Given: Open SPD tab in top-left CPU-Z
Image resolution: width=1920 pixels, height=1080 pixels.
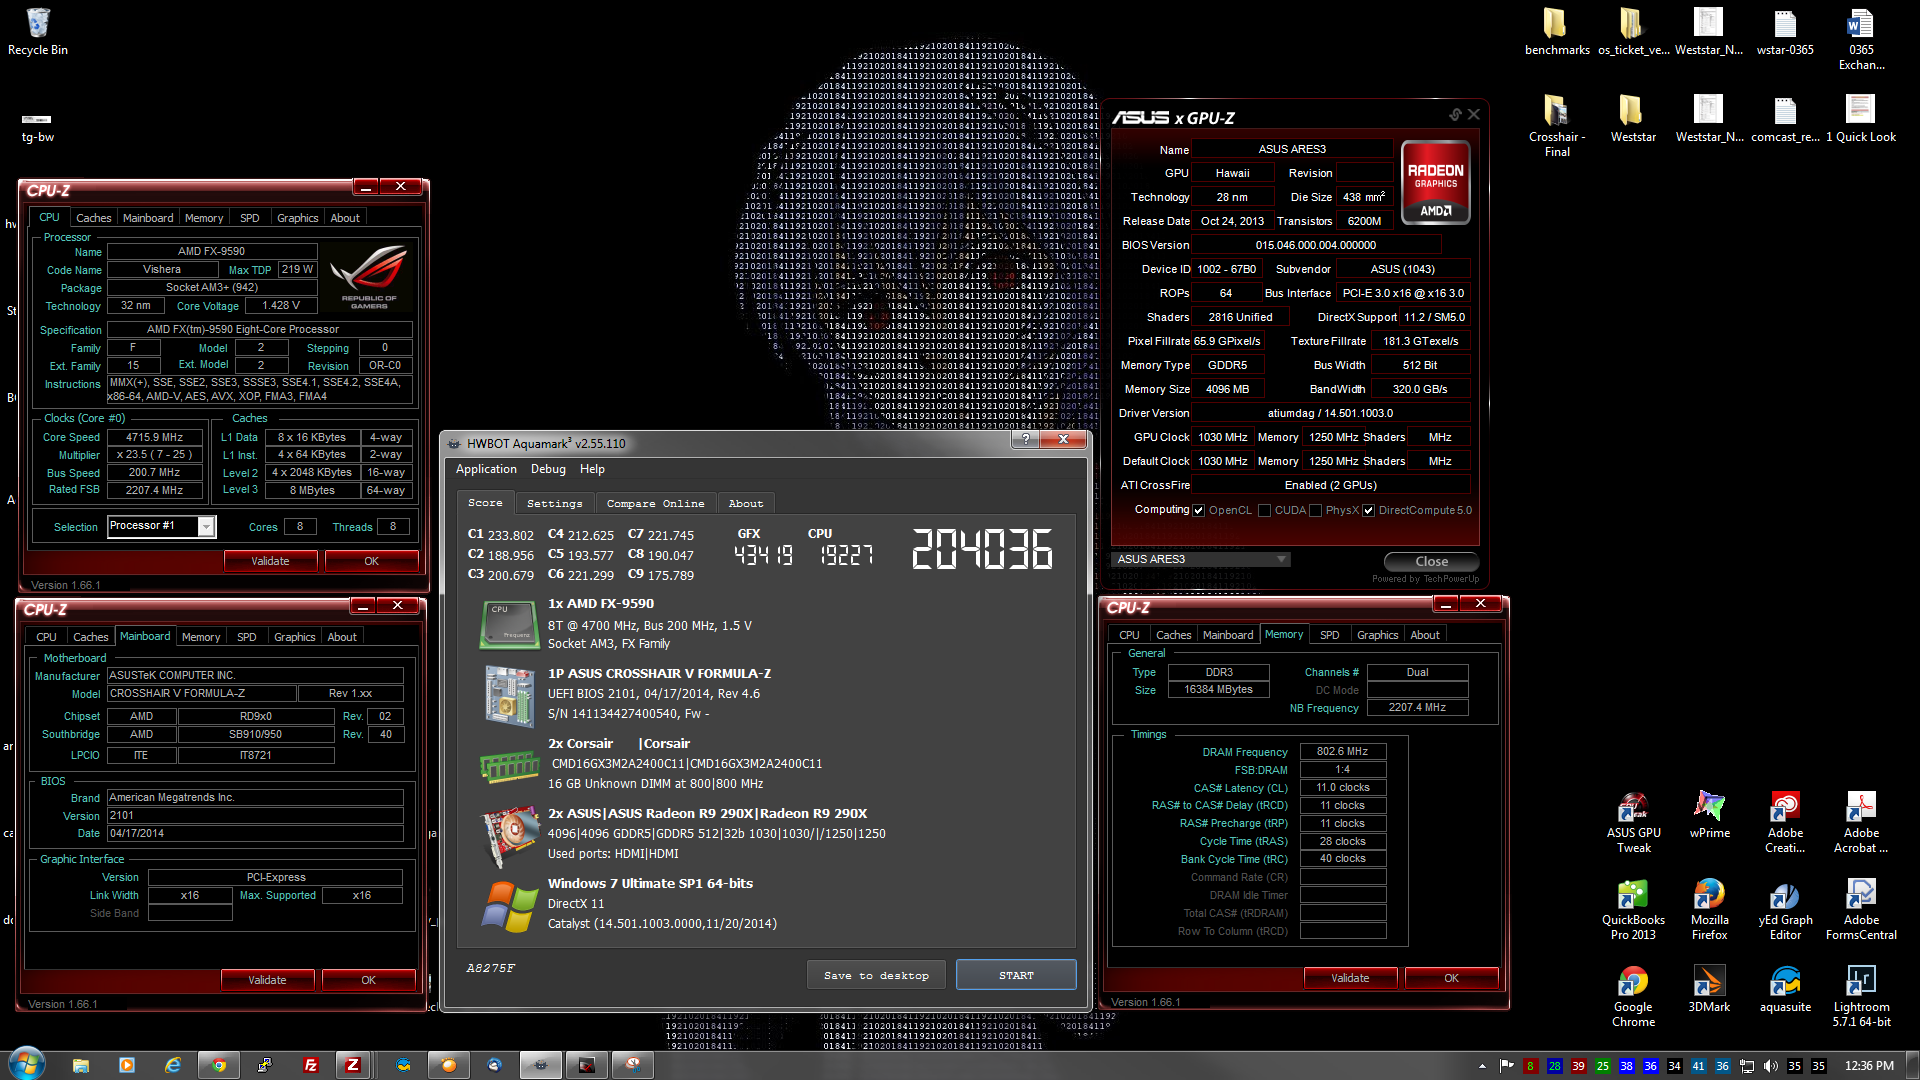Looking at the screenshot, I should (250, 218).
